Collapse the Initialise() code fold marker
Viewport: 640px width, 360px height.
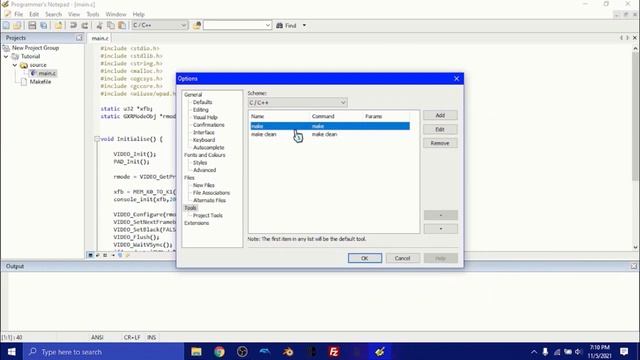click(x=97, y=139)
